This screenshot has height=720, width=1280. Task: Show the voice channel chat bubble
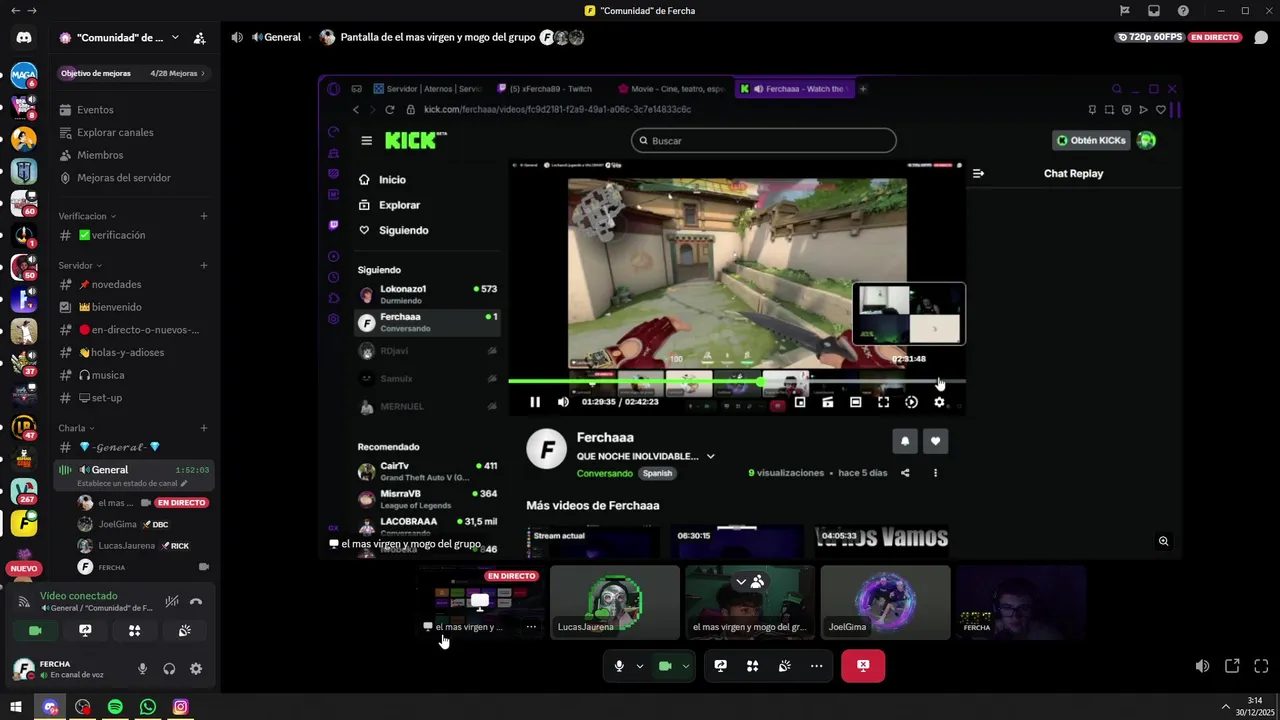pos(1261,38)
